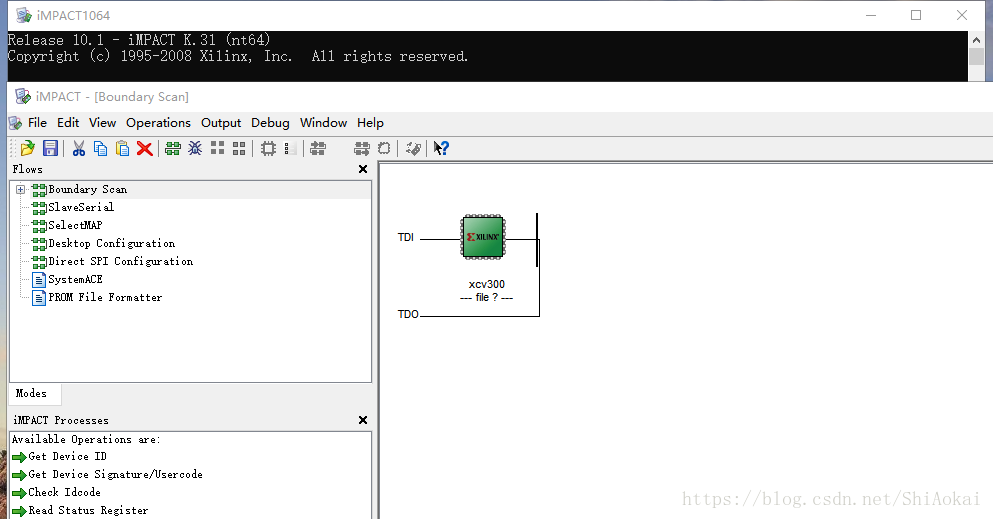
Task: Click the green boundary-scan chain toolbar icon
Action: pyautogui.click(x=172, y=148)
